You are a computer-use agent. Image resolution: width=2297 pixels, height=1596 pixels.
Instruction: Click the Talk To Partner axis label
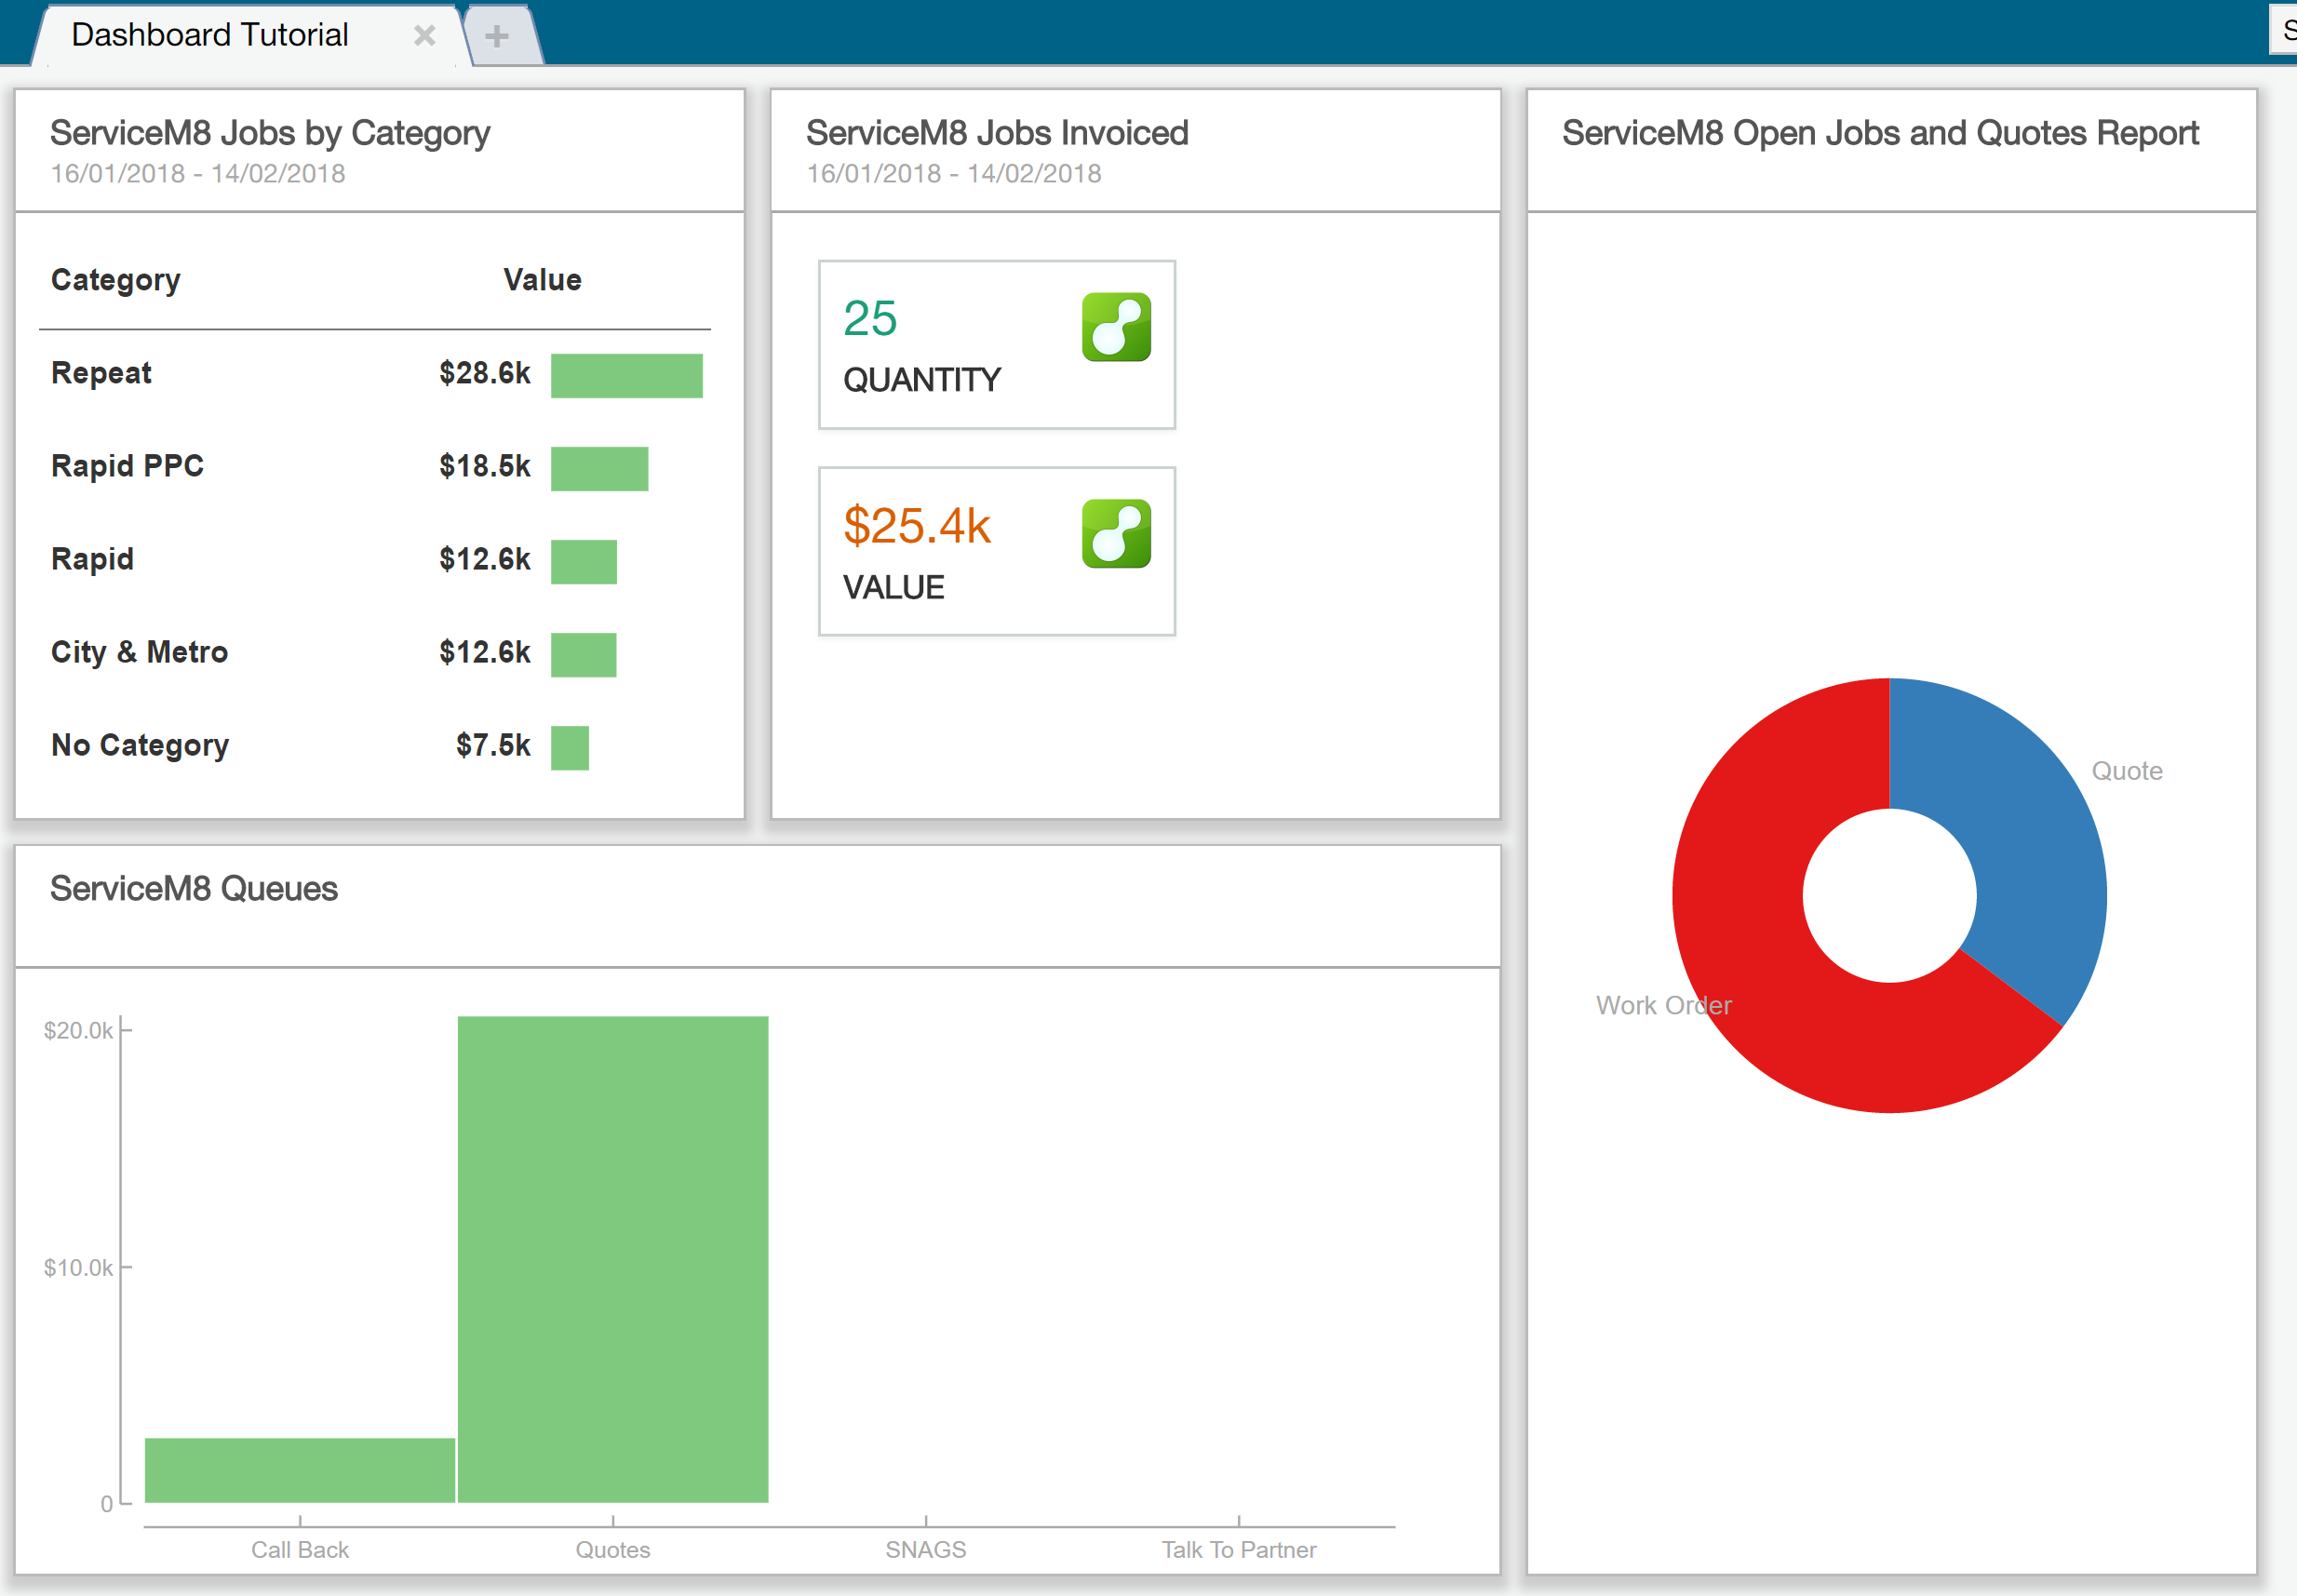(1238, 1549)
